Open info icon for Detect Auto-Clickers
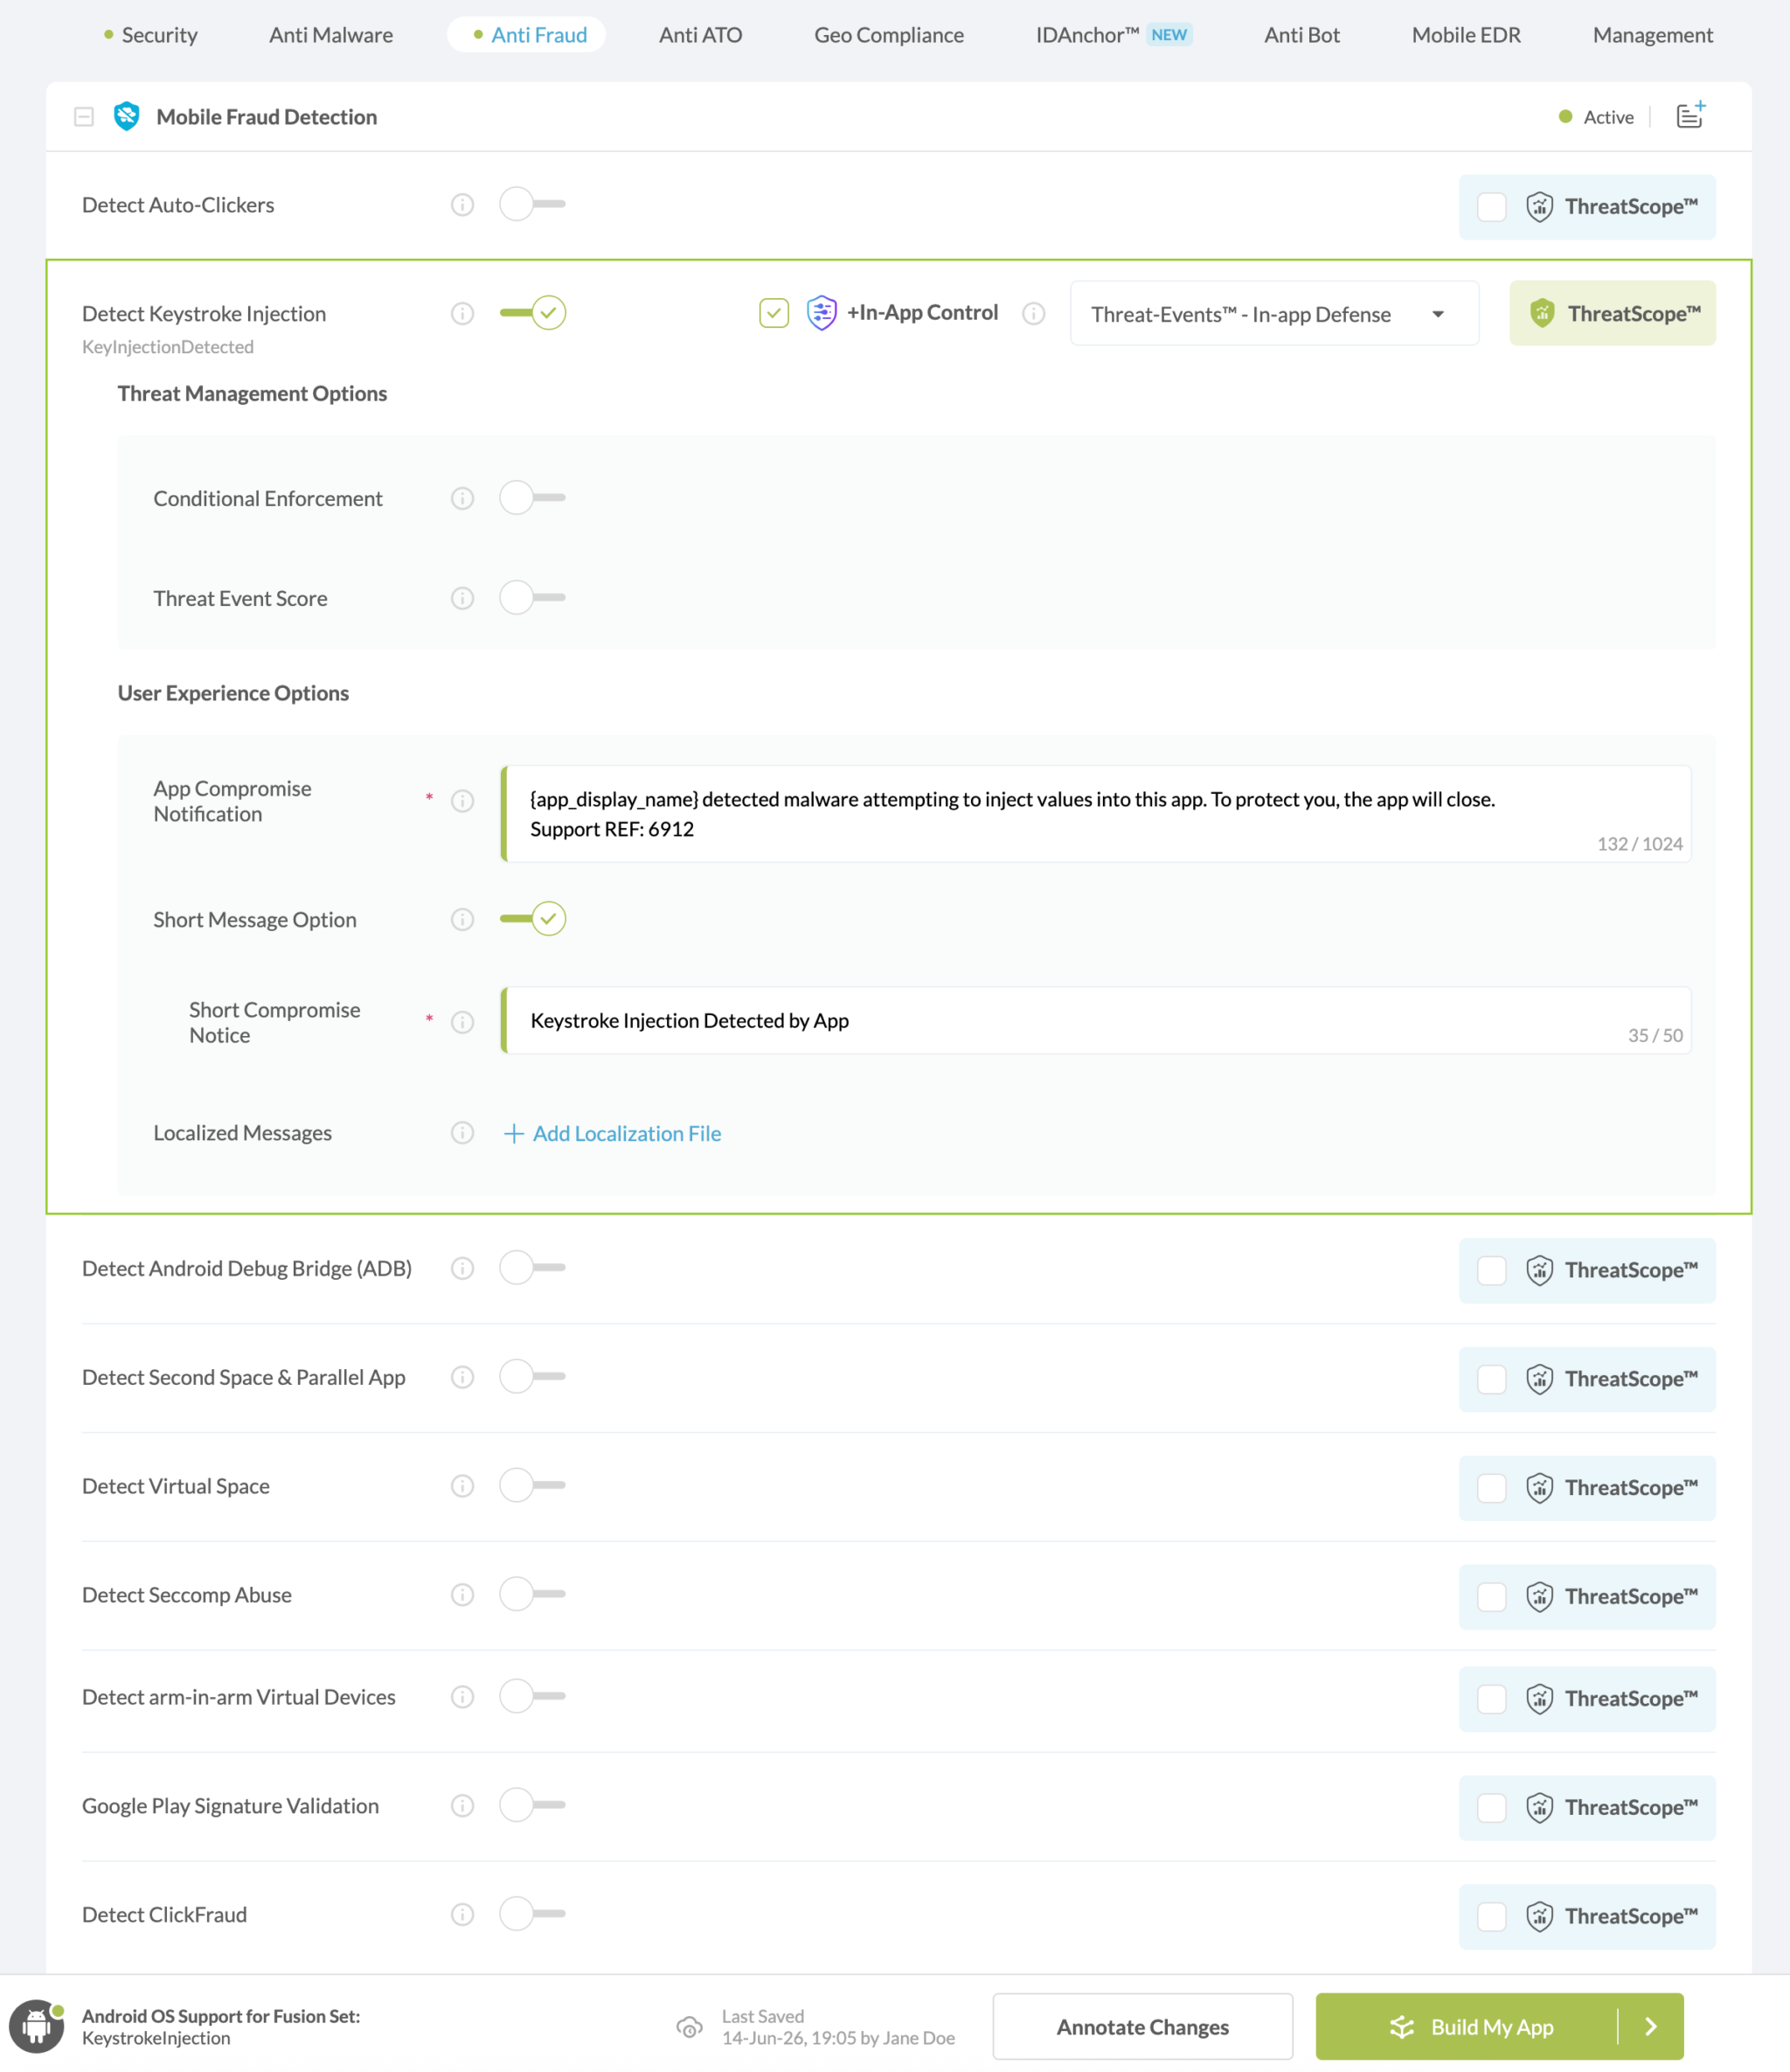The image size is (1790, 2072). (x=462, y=205)
